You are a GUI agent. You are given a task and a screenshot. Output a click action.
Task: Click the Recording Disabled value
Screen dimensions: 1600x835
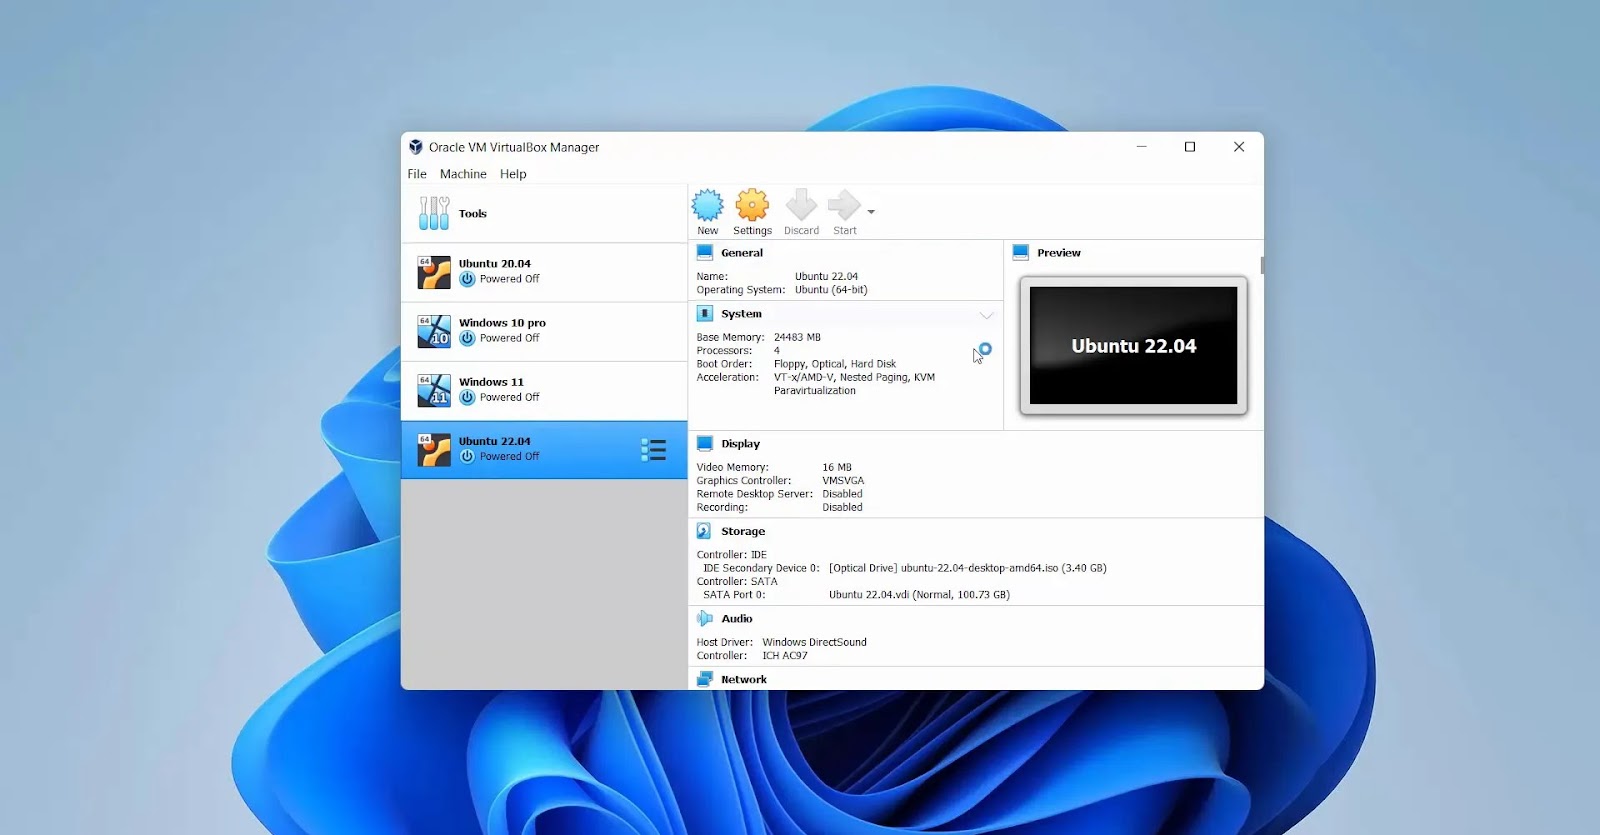[x=842, y=508]
